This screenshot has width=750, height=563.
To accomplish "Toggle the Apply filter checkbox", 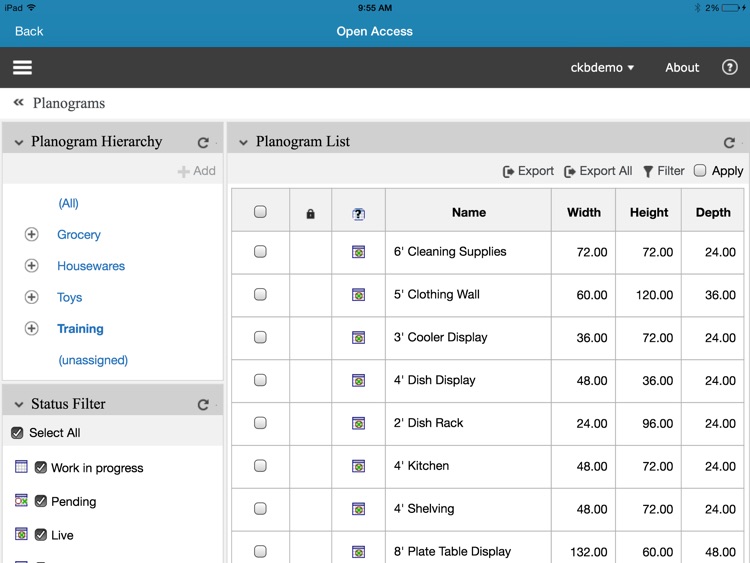I will 700,170.
